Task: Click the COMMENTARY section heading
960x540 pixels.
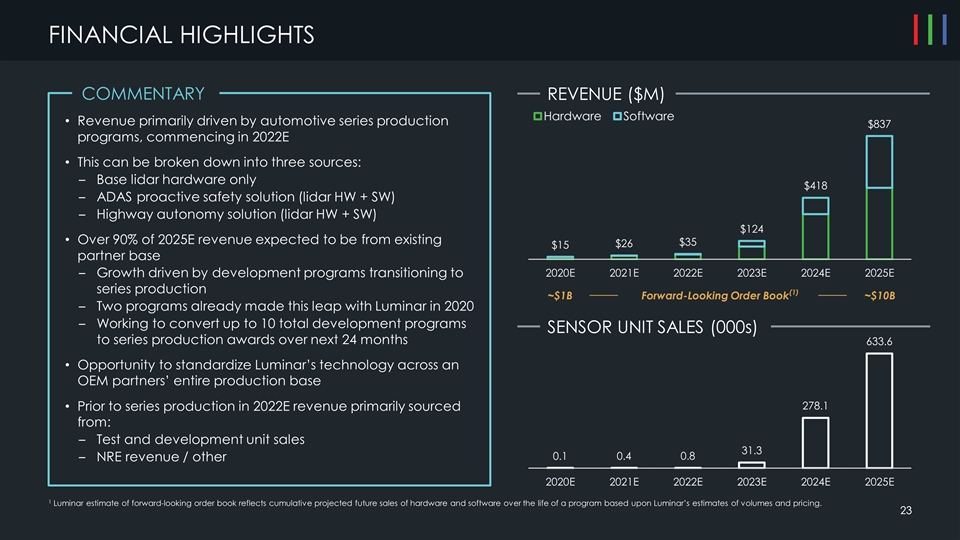Action: 143,94
